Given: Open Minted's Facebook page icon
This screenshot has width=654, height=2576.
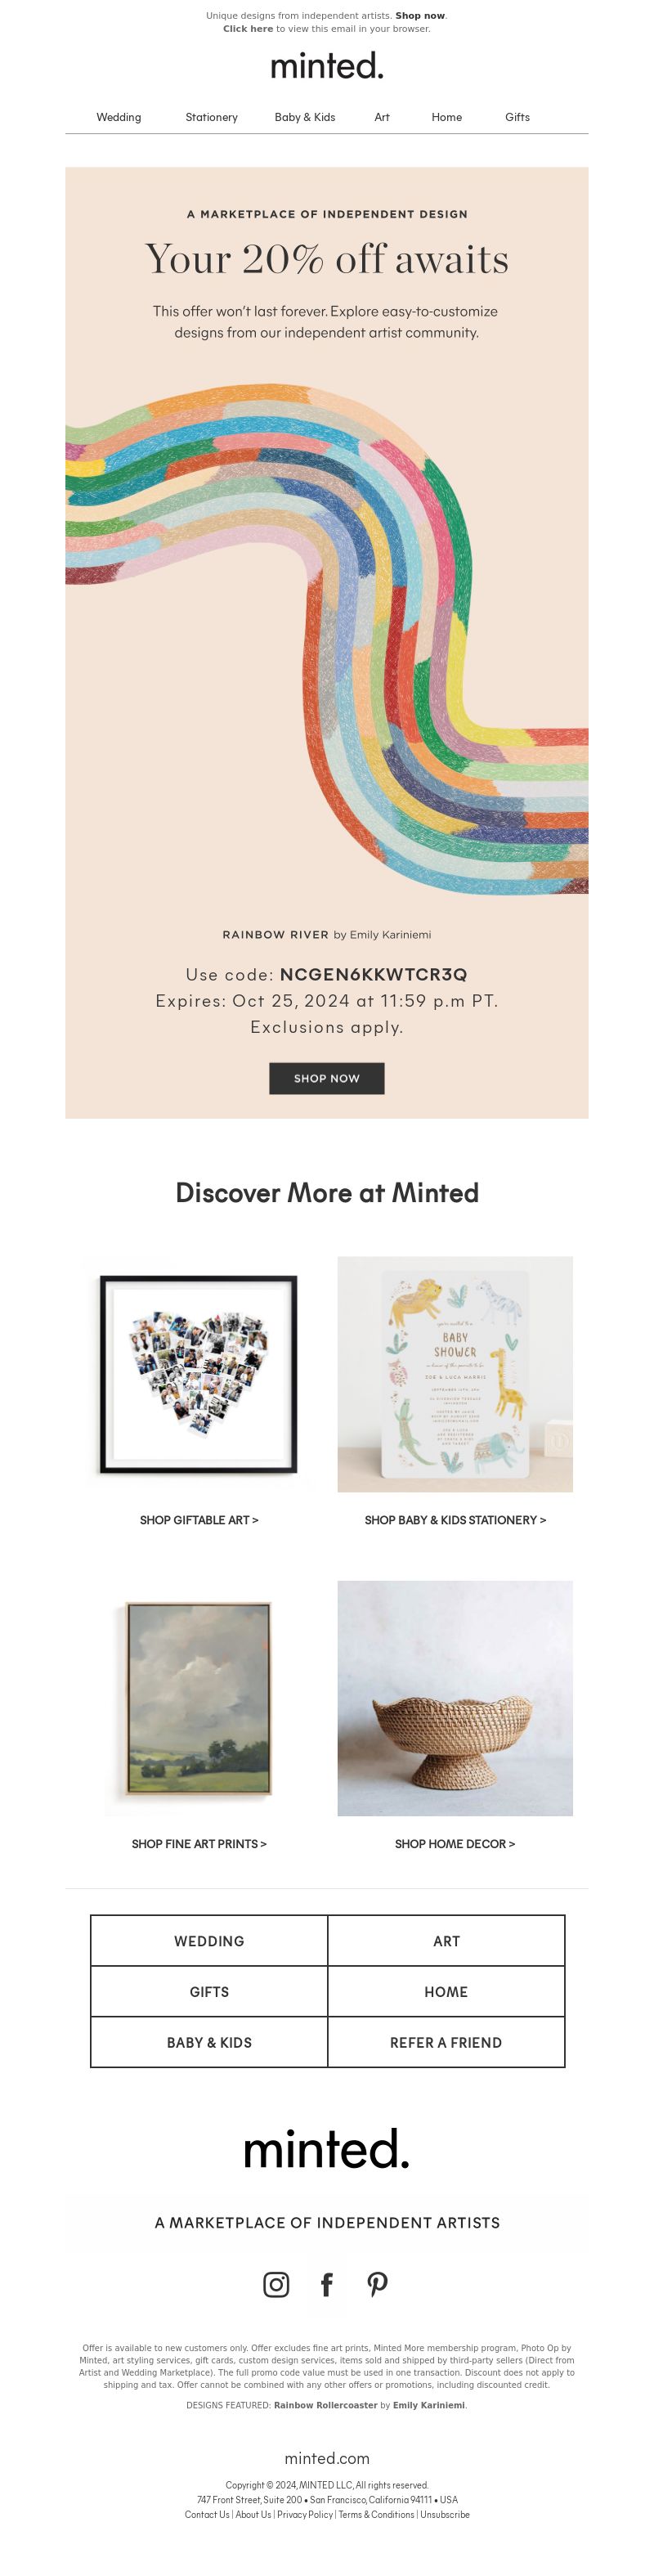Looking at the screenshot, I should pos(326,2284).
